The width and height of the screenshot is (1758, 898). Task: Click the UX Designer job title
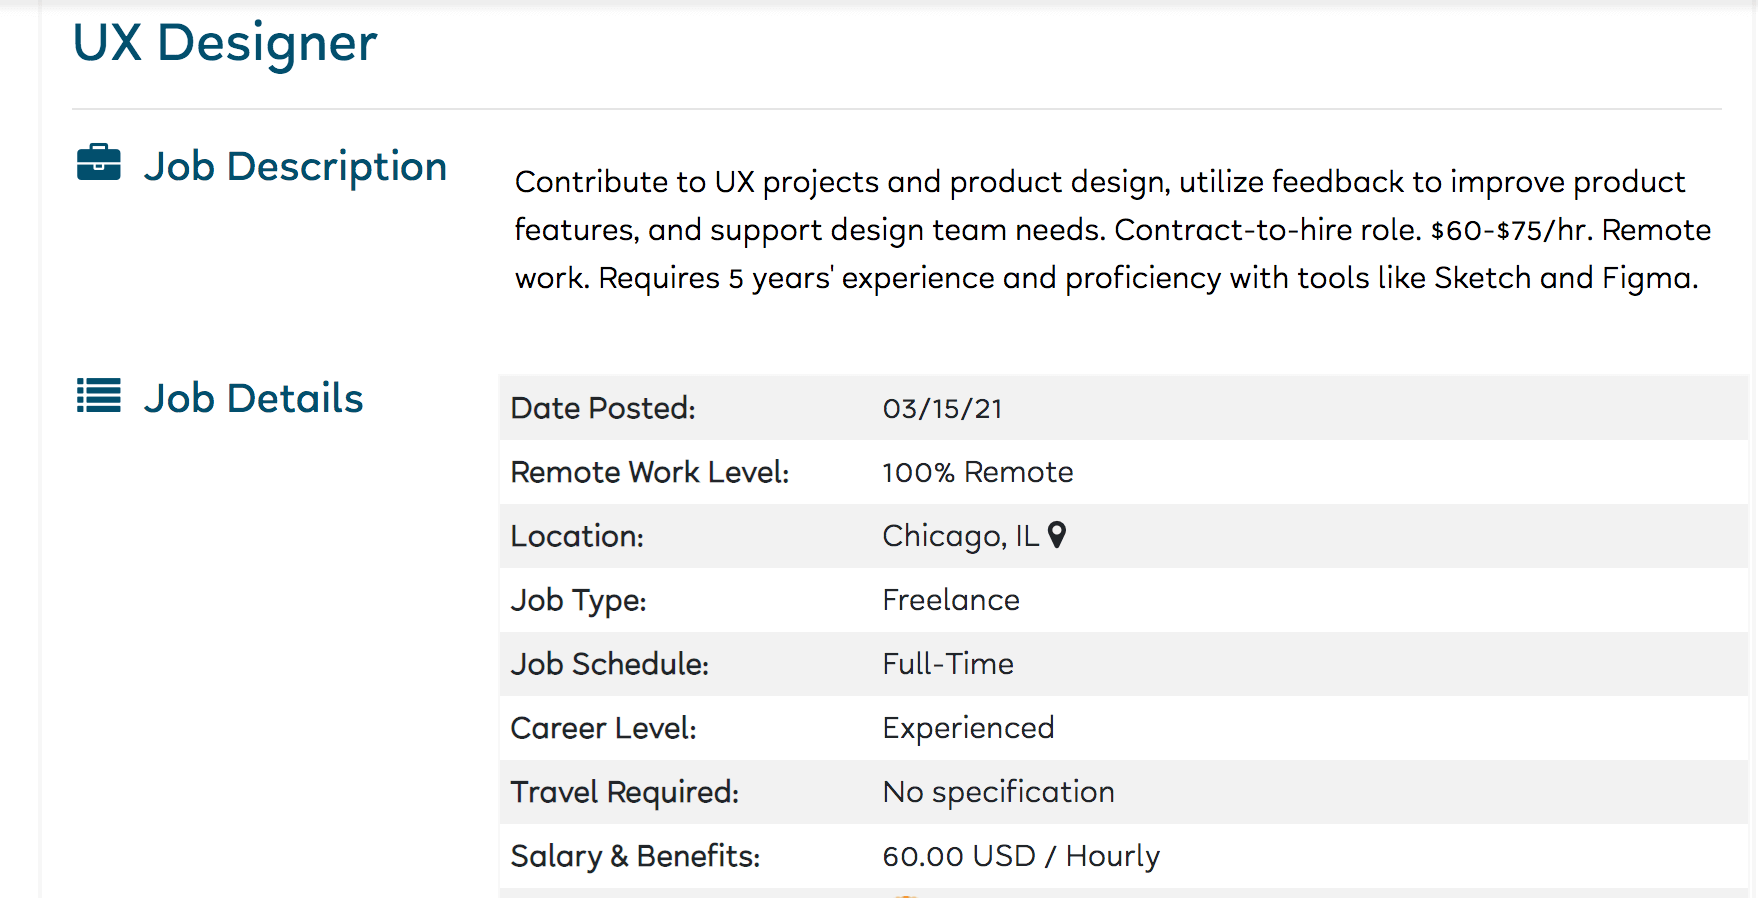coord(225,43)
